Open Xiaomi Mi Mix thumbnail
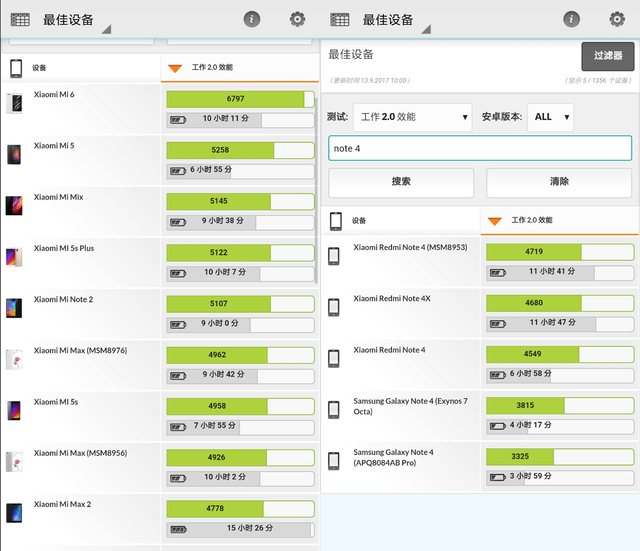 (x=14, y=205)
